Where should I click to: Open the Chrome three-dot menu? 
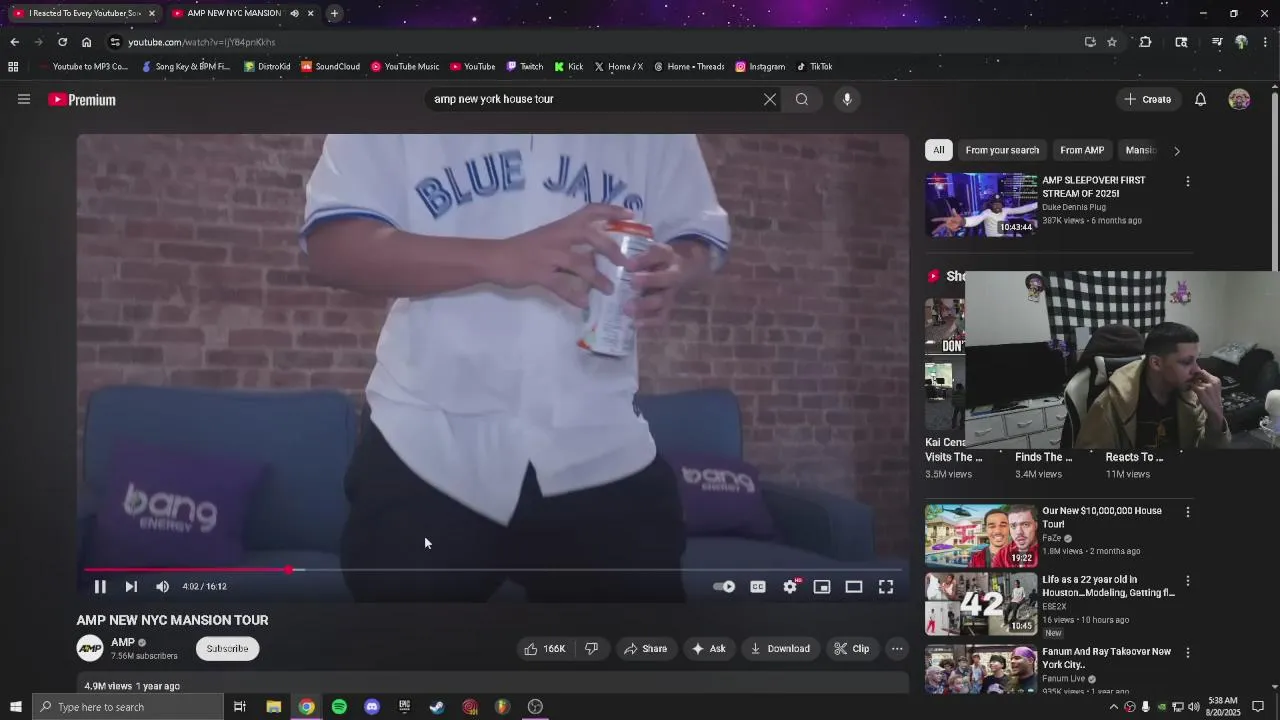(x=1265, y=42)
